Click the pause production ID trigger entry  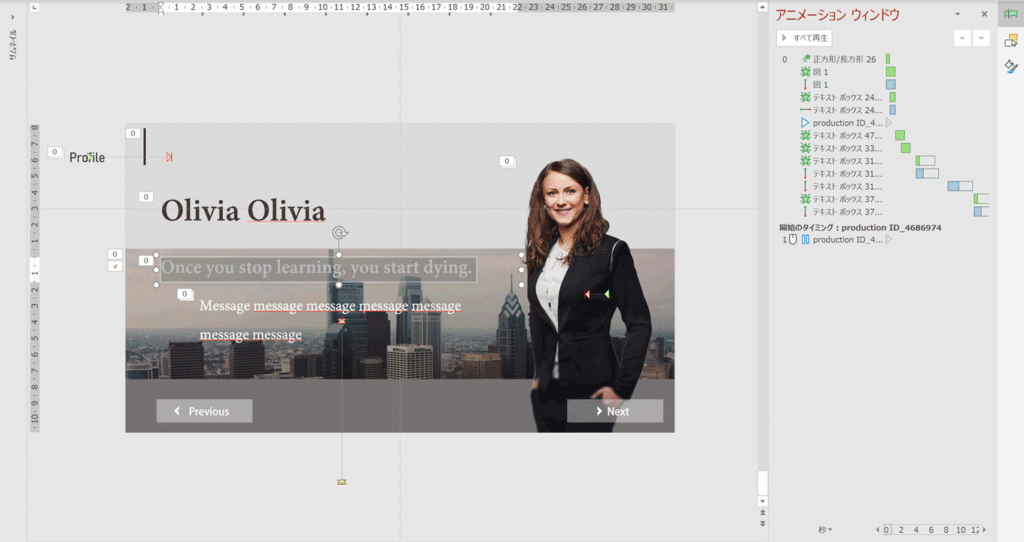[x=847, y=240]
